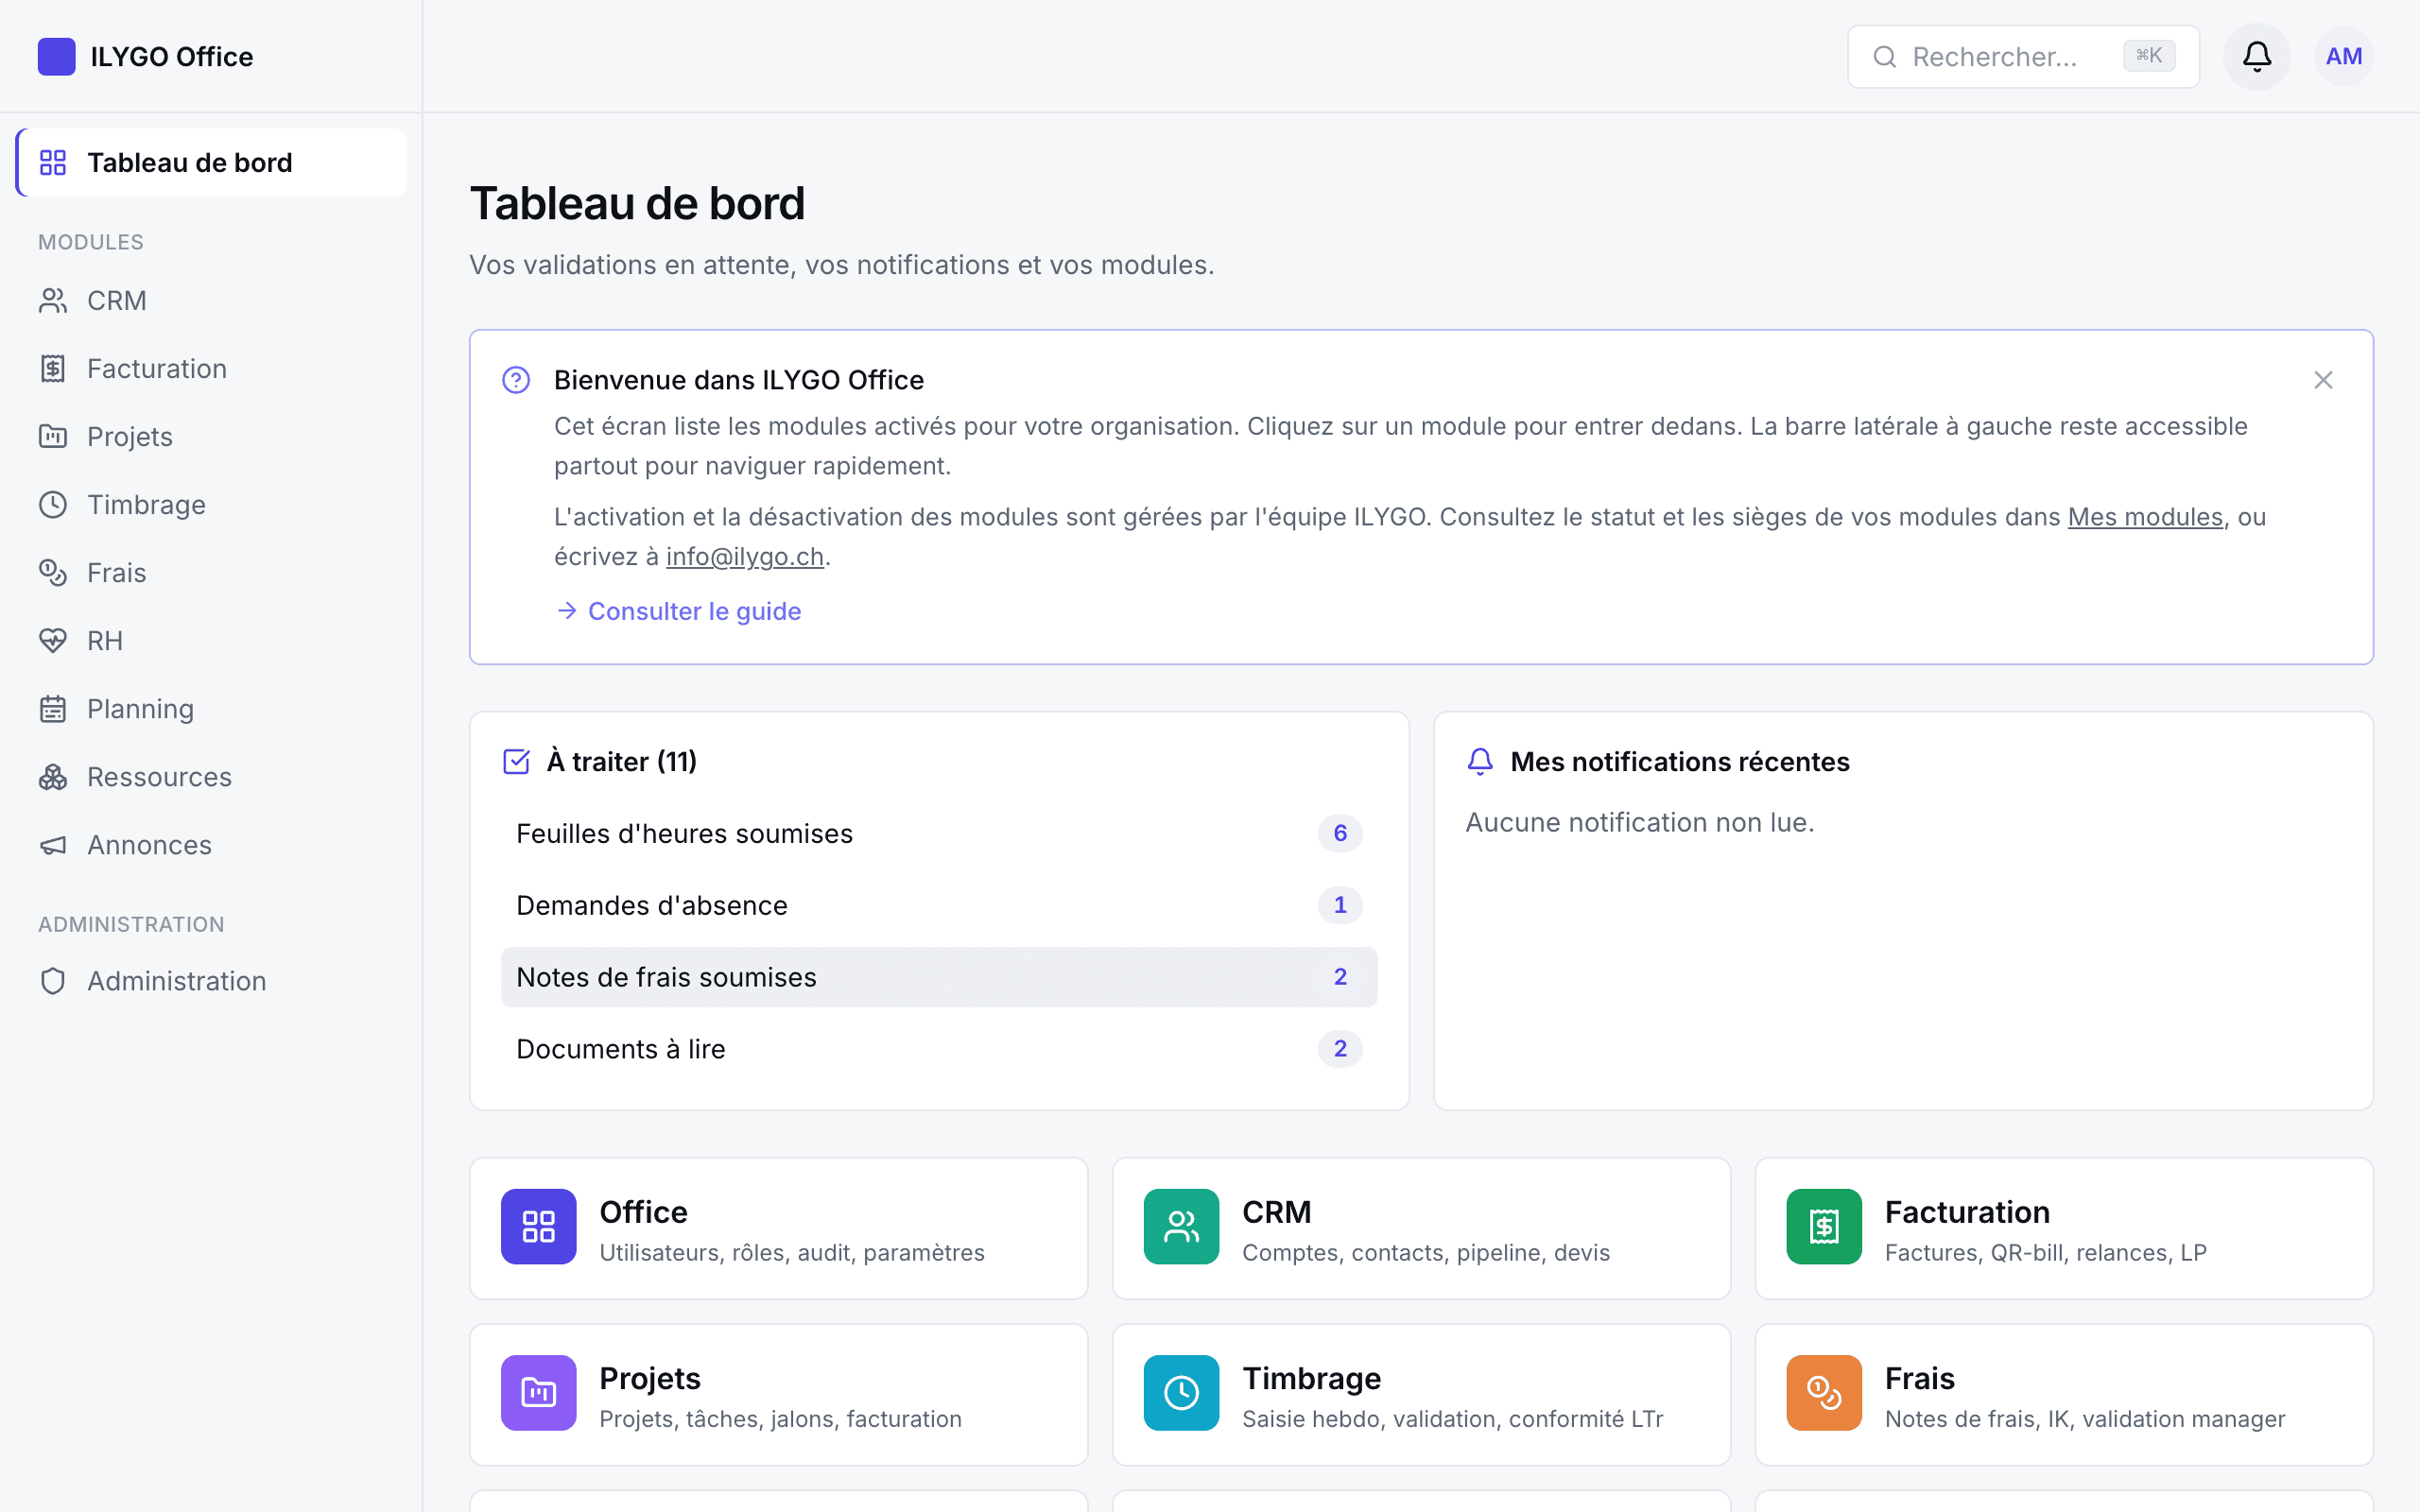Click the bell icon beside Mes notifications récentes

(1480, 762)
